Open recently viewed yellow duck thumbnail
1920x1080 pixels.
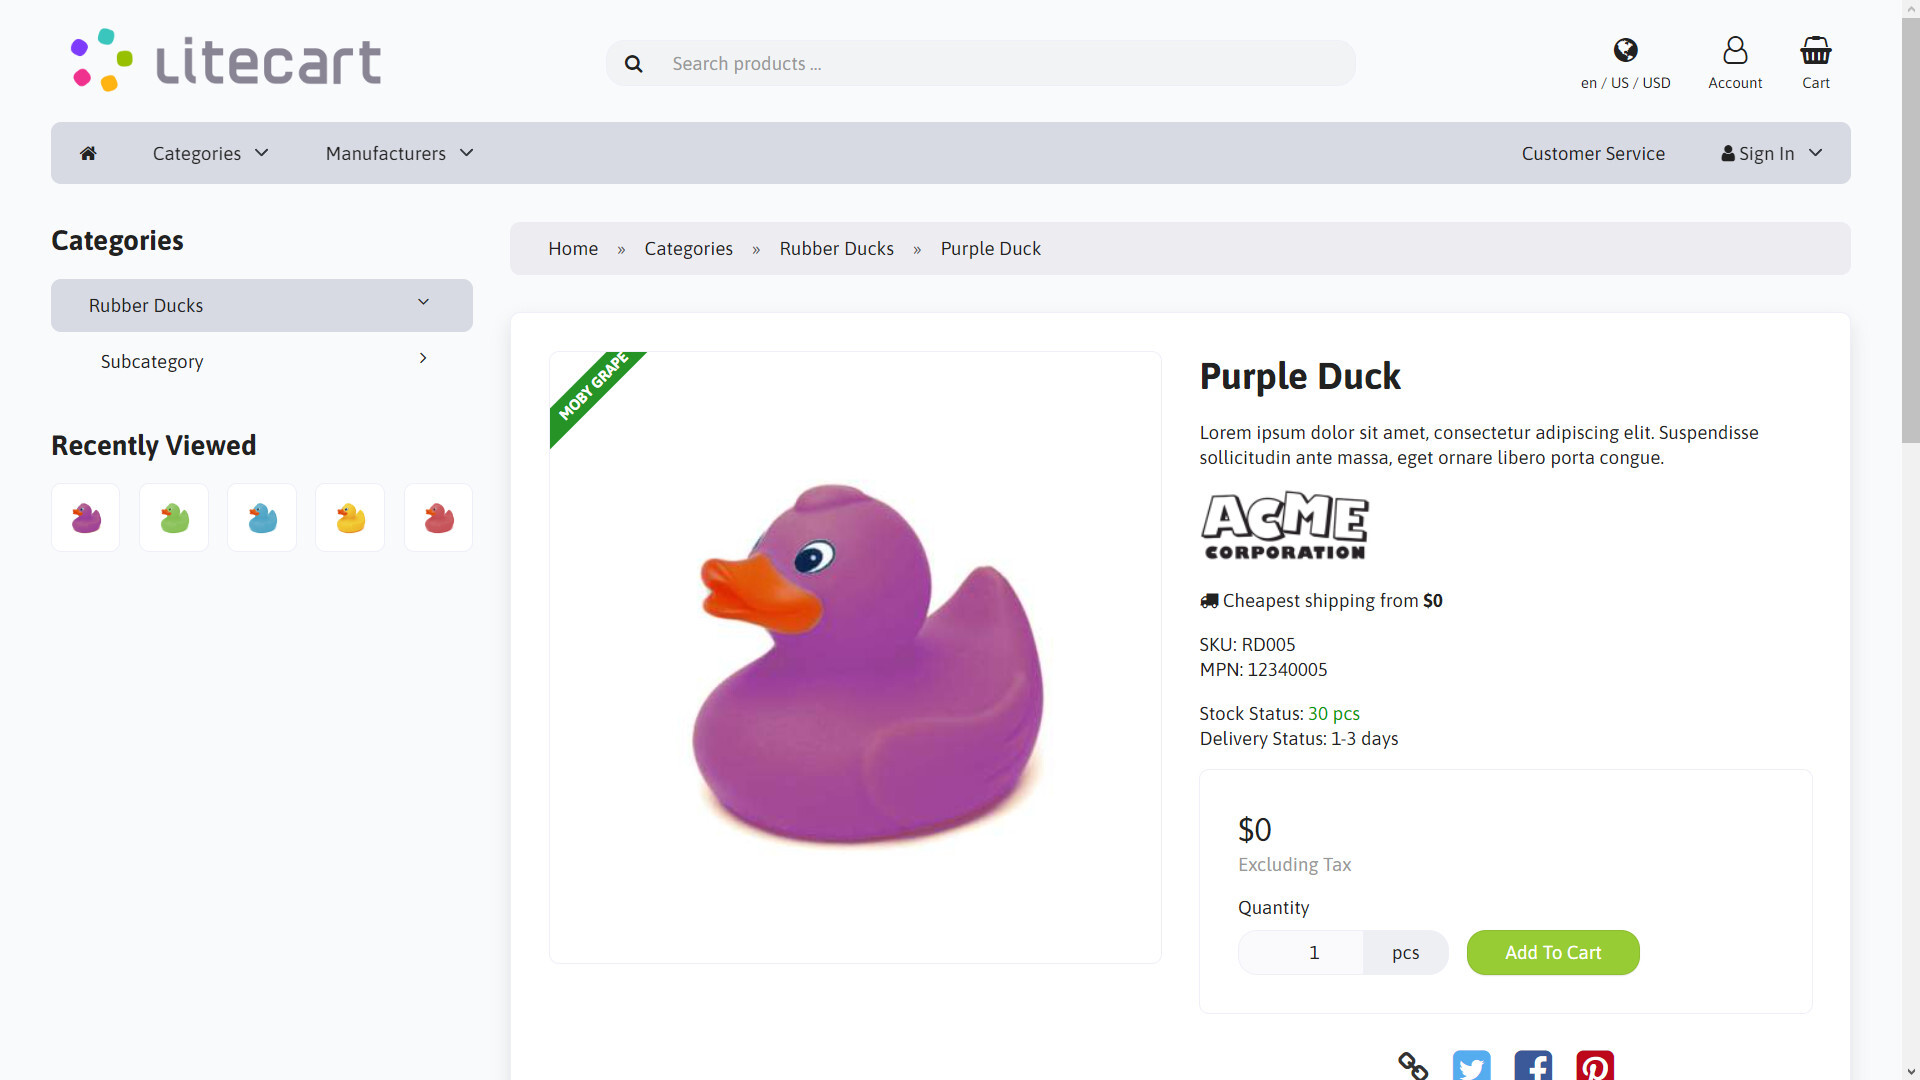pyautogui.click(x=350, y=518)
